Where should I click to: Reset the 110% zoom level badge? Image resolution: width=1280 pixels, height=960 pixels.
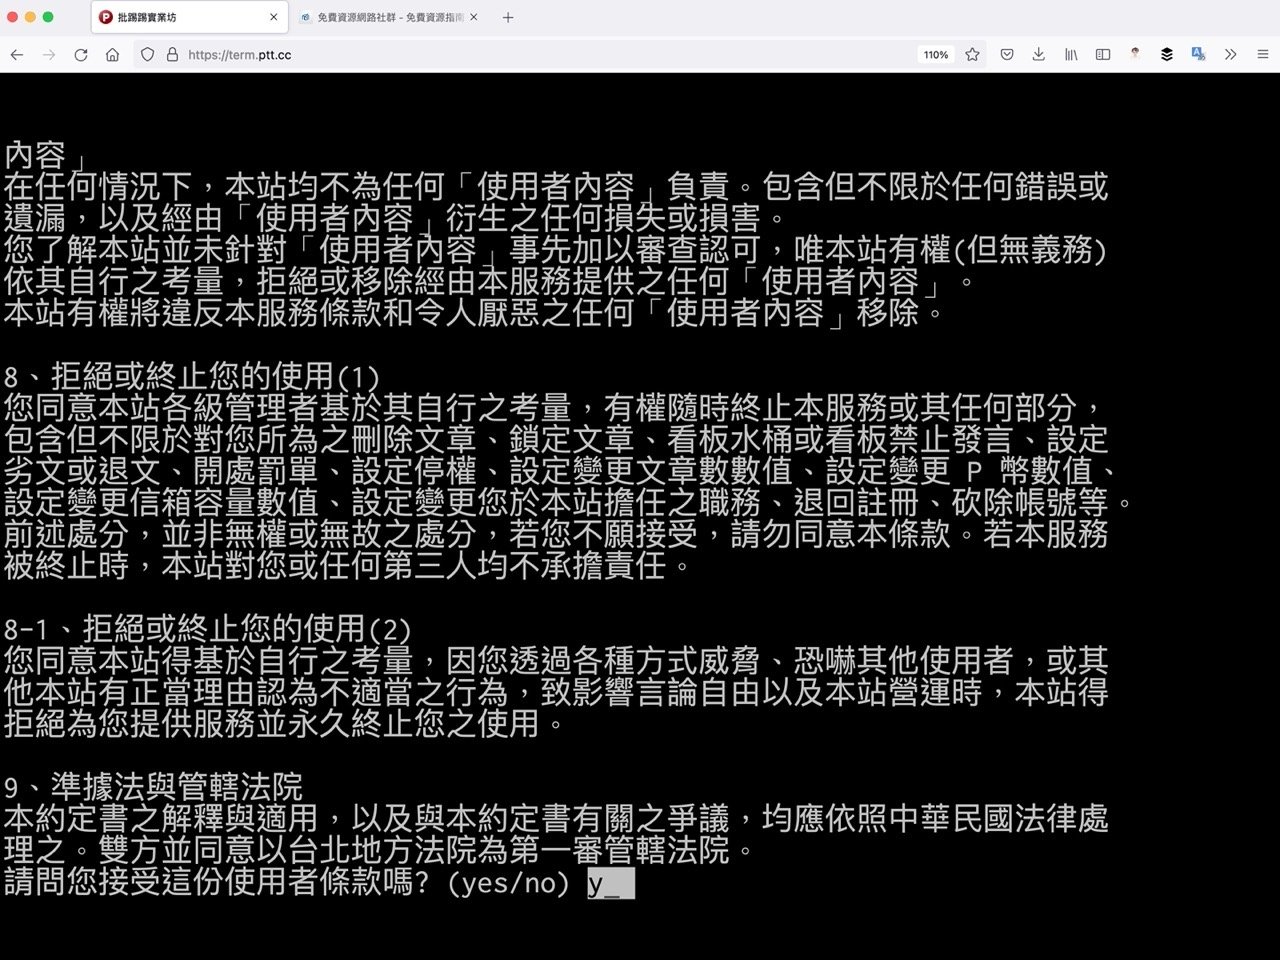click(x=936, y=55)
